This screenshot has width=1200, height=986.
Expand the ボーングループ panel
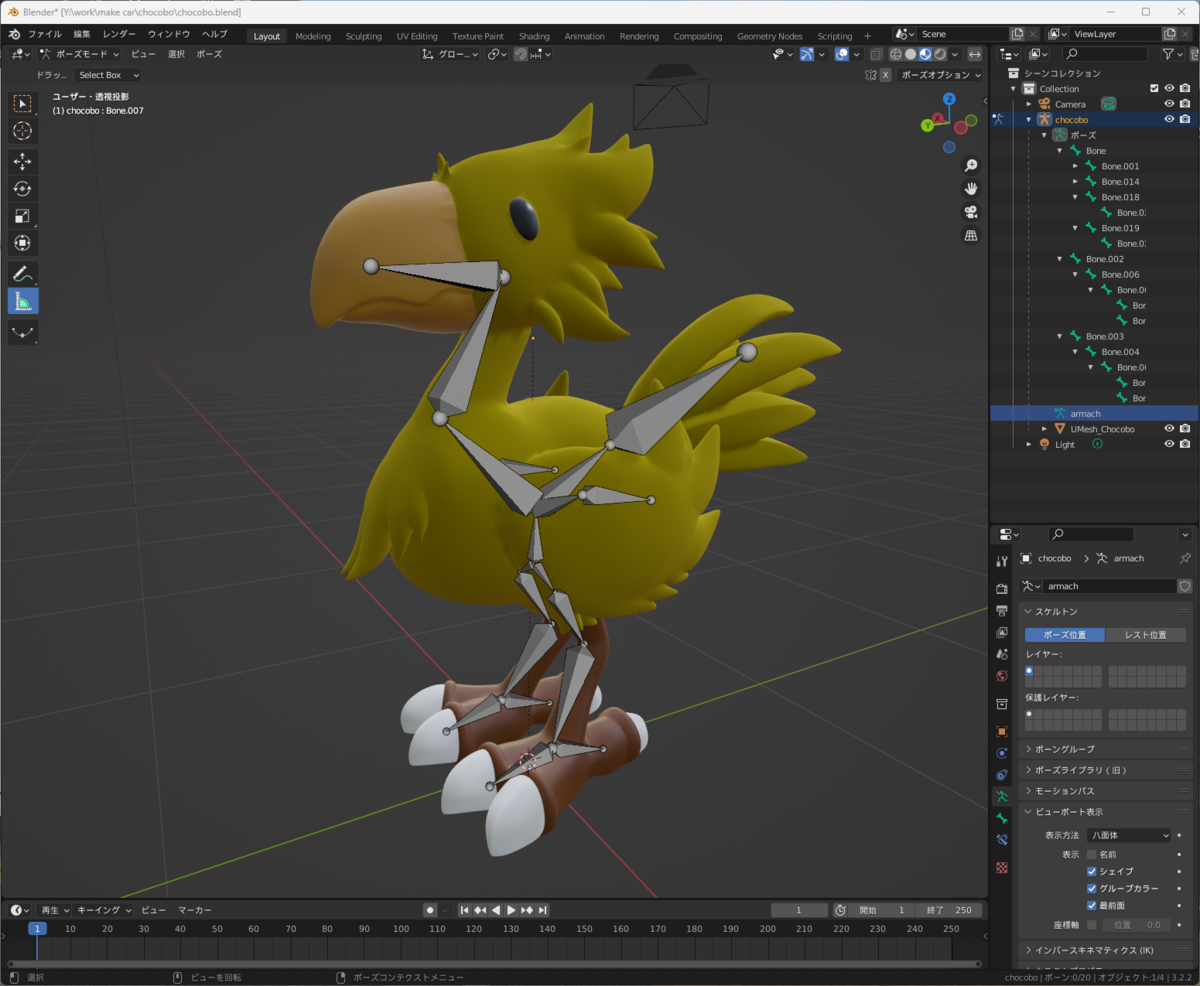point(1106,749)
